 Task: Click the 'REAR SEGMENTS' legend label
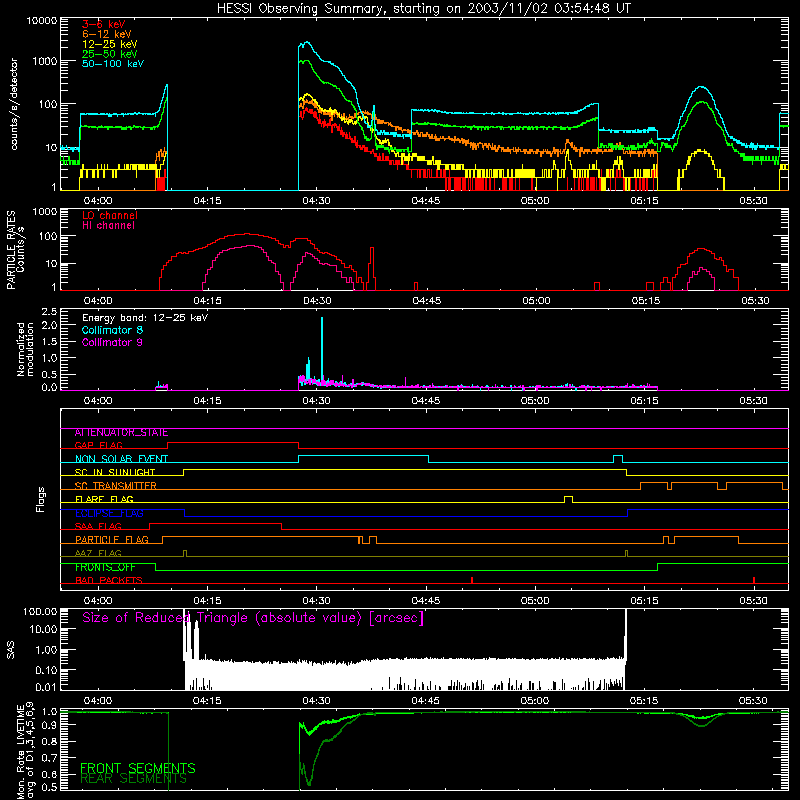134,779
